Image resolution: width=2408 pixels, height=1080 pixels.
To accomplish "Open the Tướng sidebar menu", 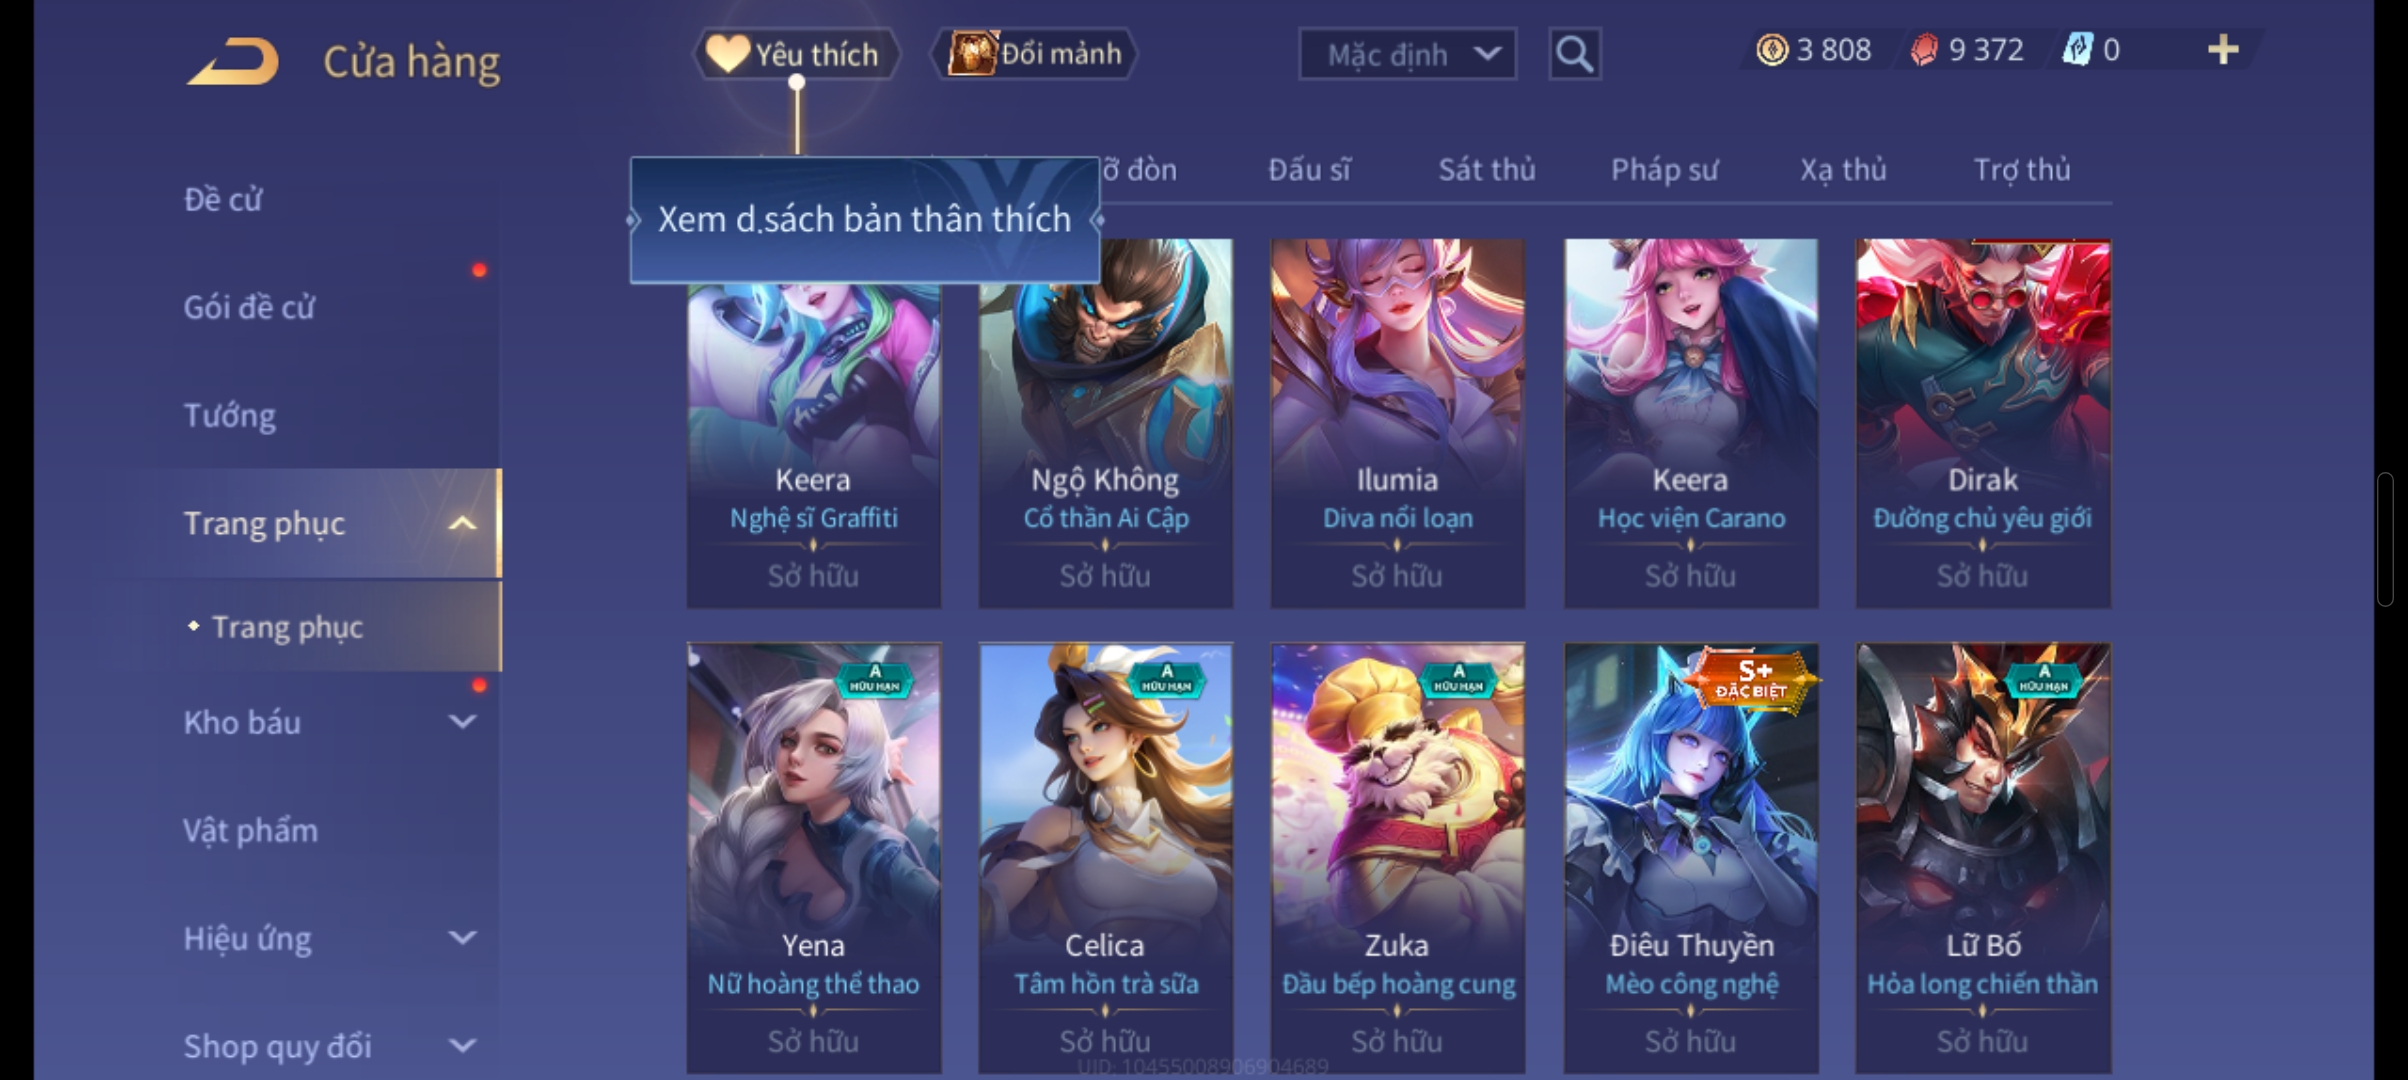I will pyautogui.click(x=229, y=415).
